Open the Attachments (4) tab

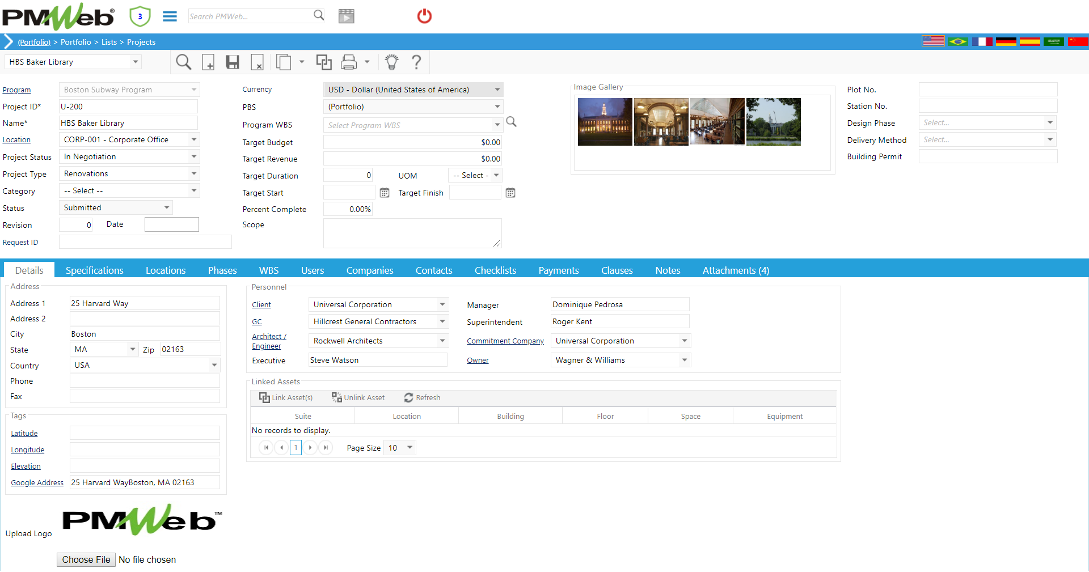pos(735,271)
